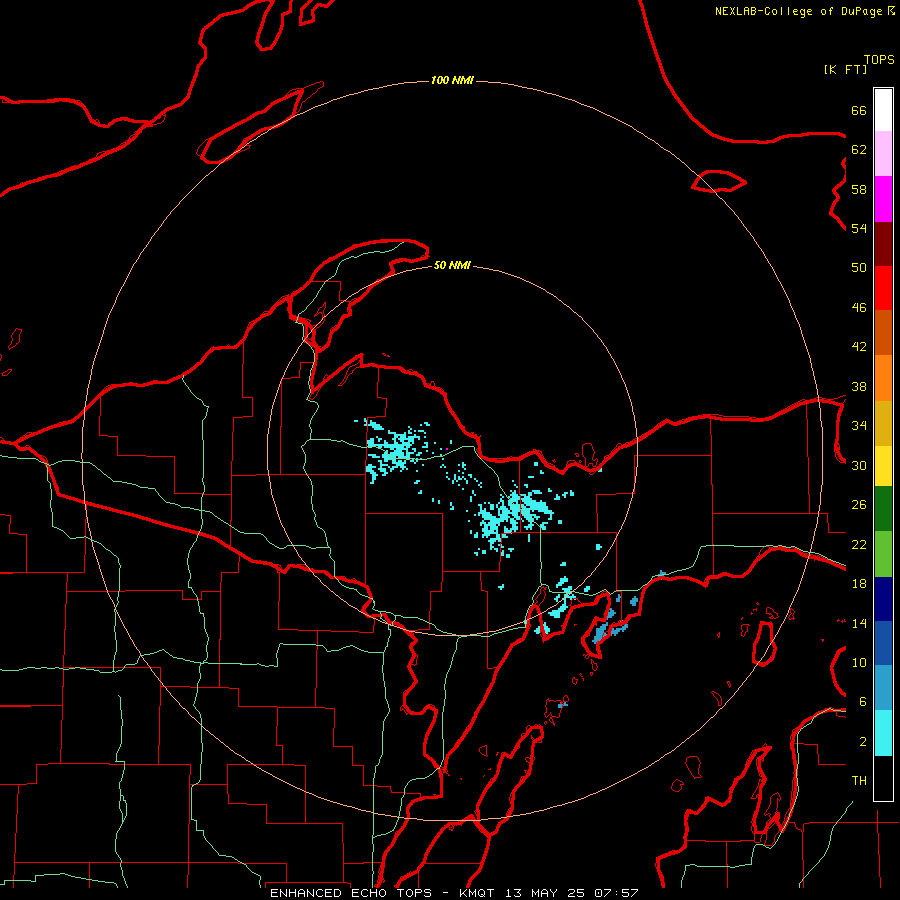
Task: Click the single magenta echo pixel
Action: tap(447, 448)
